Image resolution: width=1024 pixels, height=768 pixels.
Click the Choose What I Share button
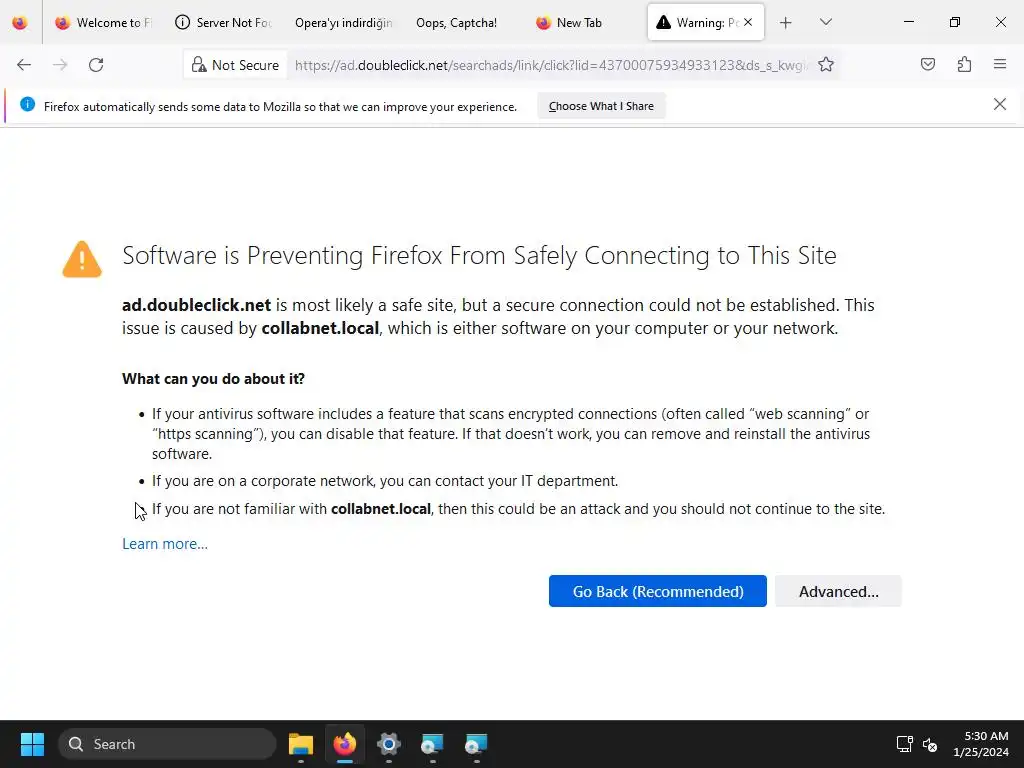pos(601,106)
